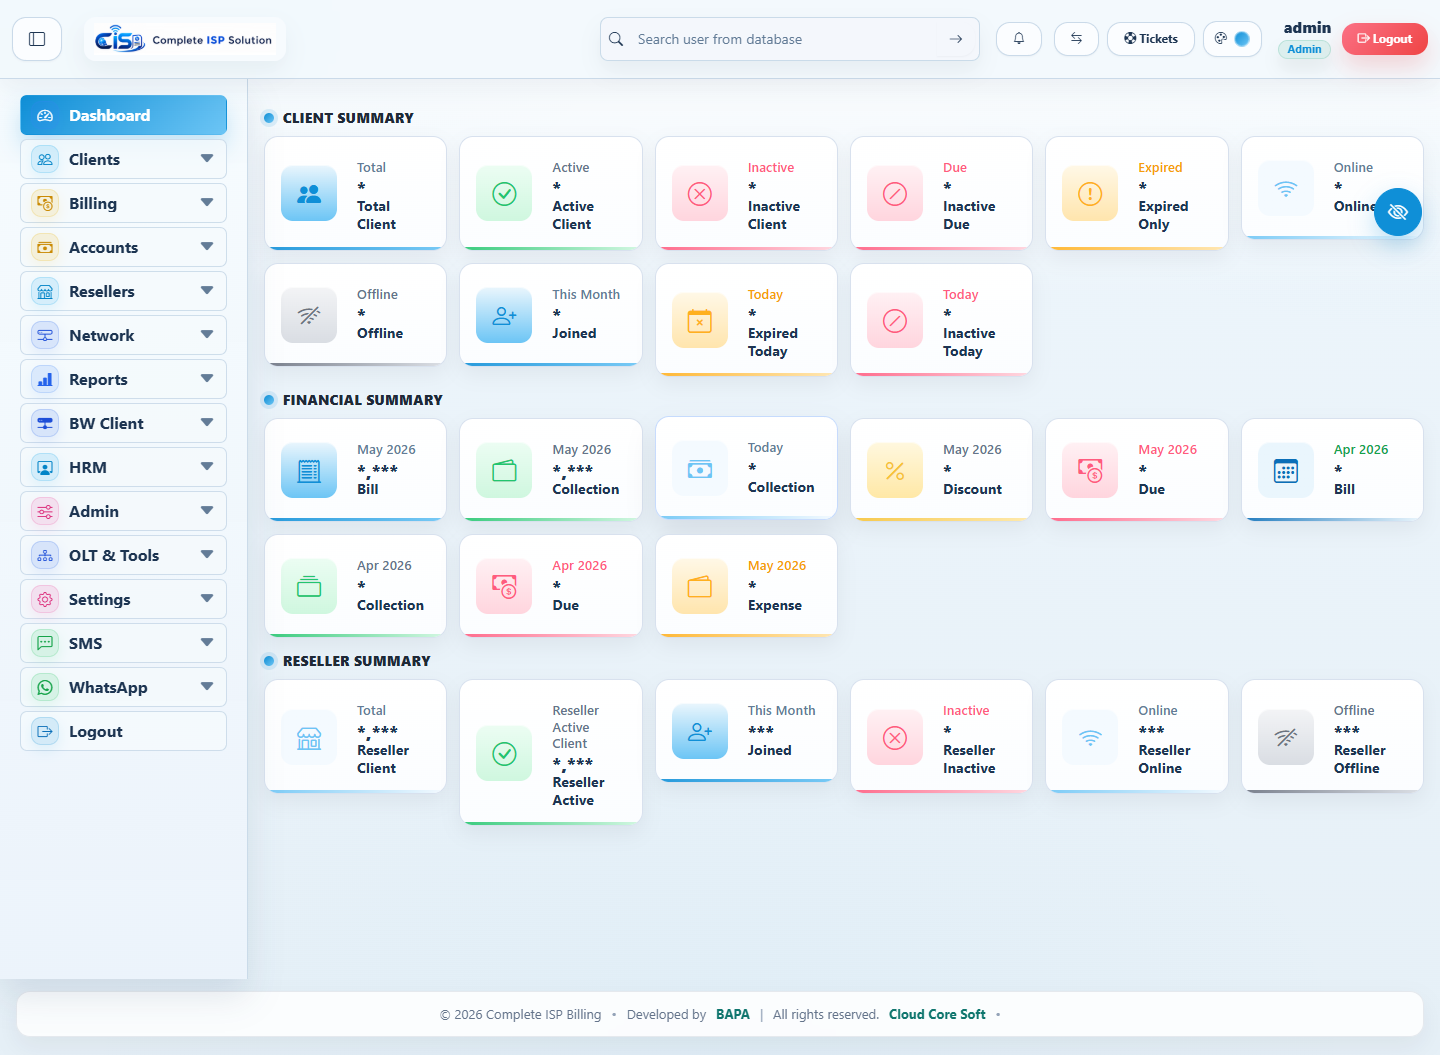Click the Inactive Due slashed circle icon
The width and height of the screenshot is (1440, 1055).
895,193
